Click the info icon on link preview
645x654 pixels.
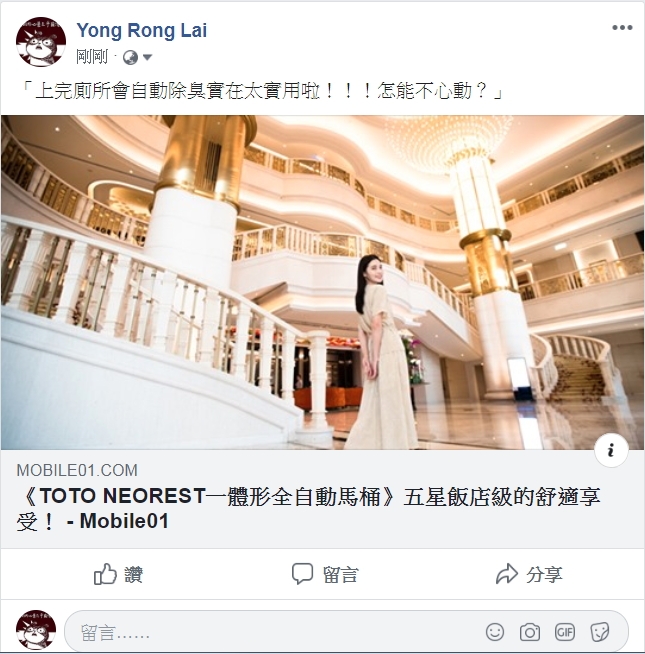click(611, 450)
